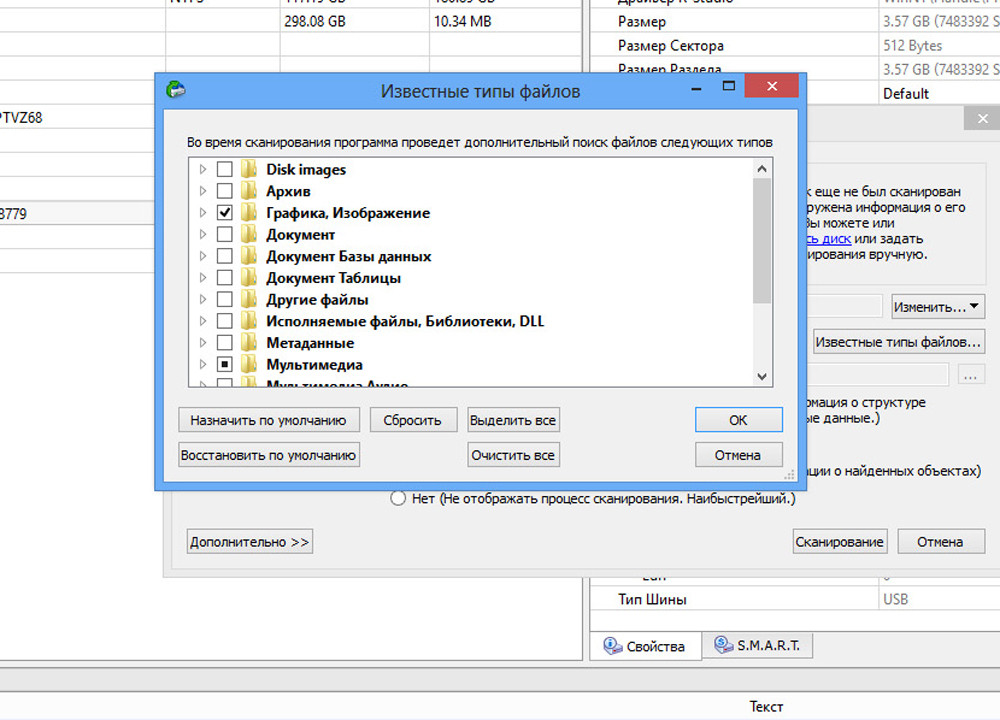Enable the Документ Базы данных checkbox

click(225, 257)
